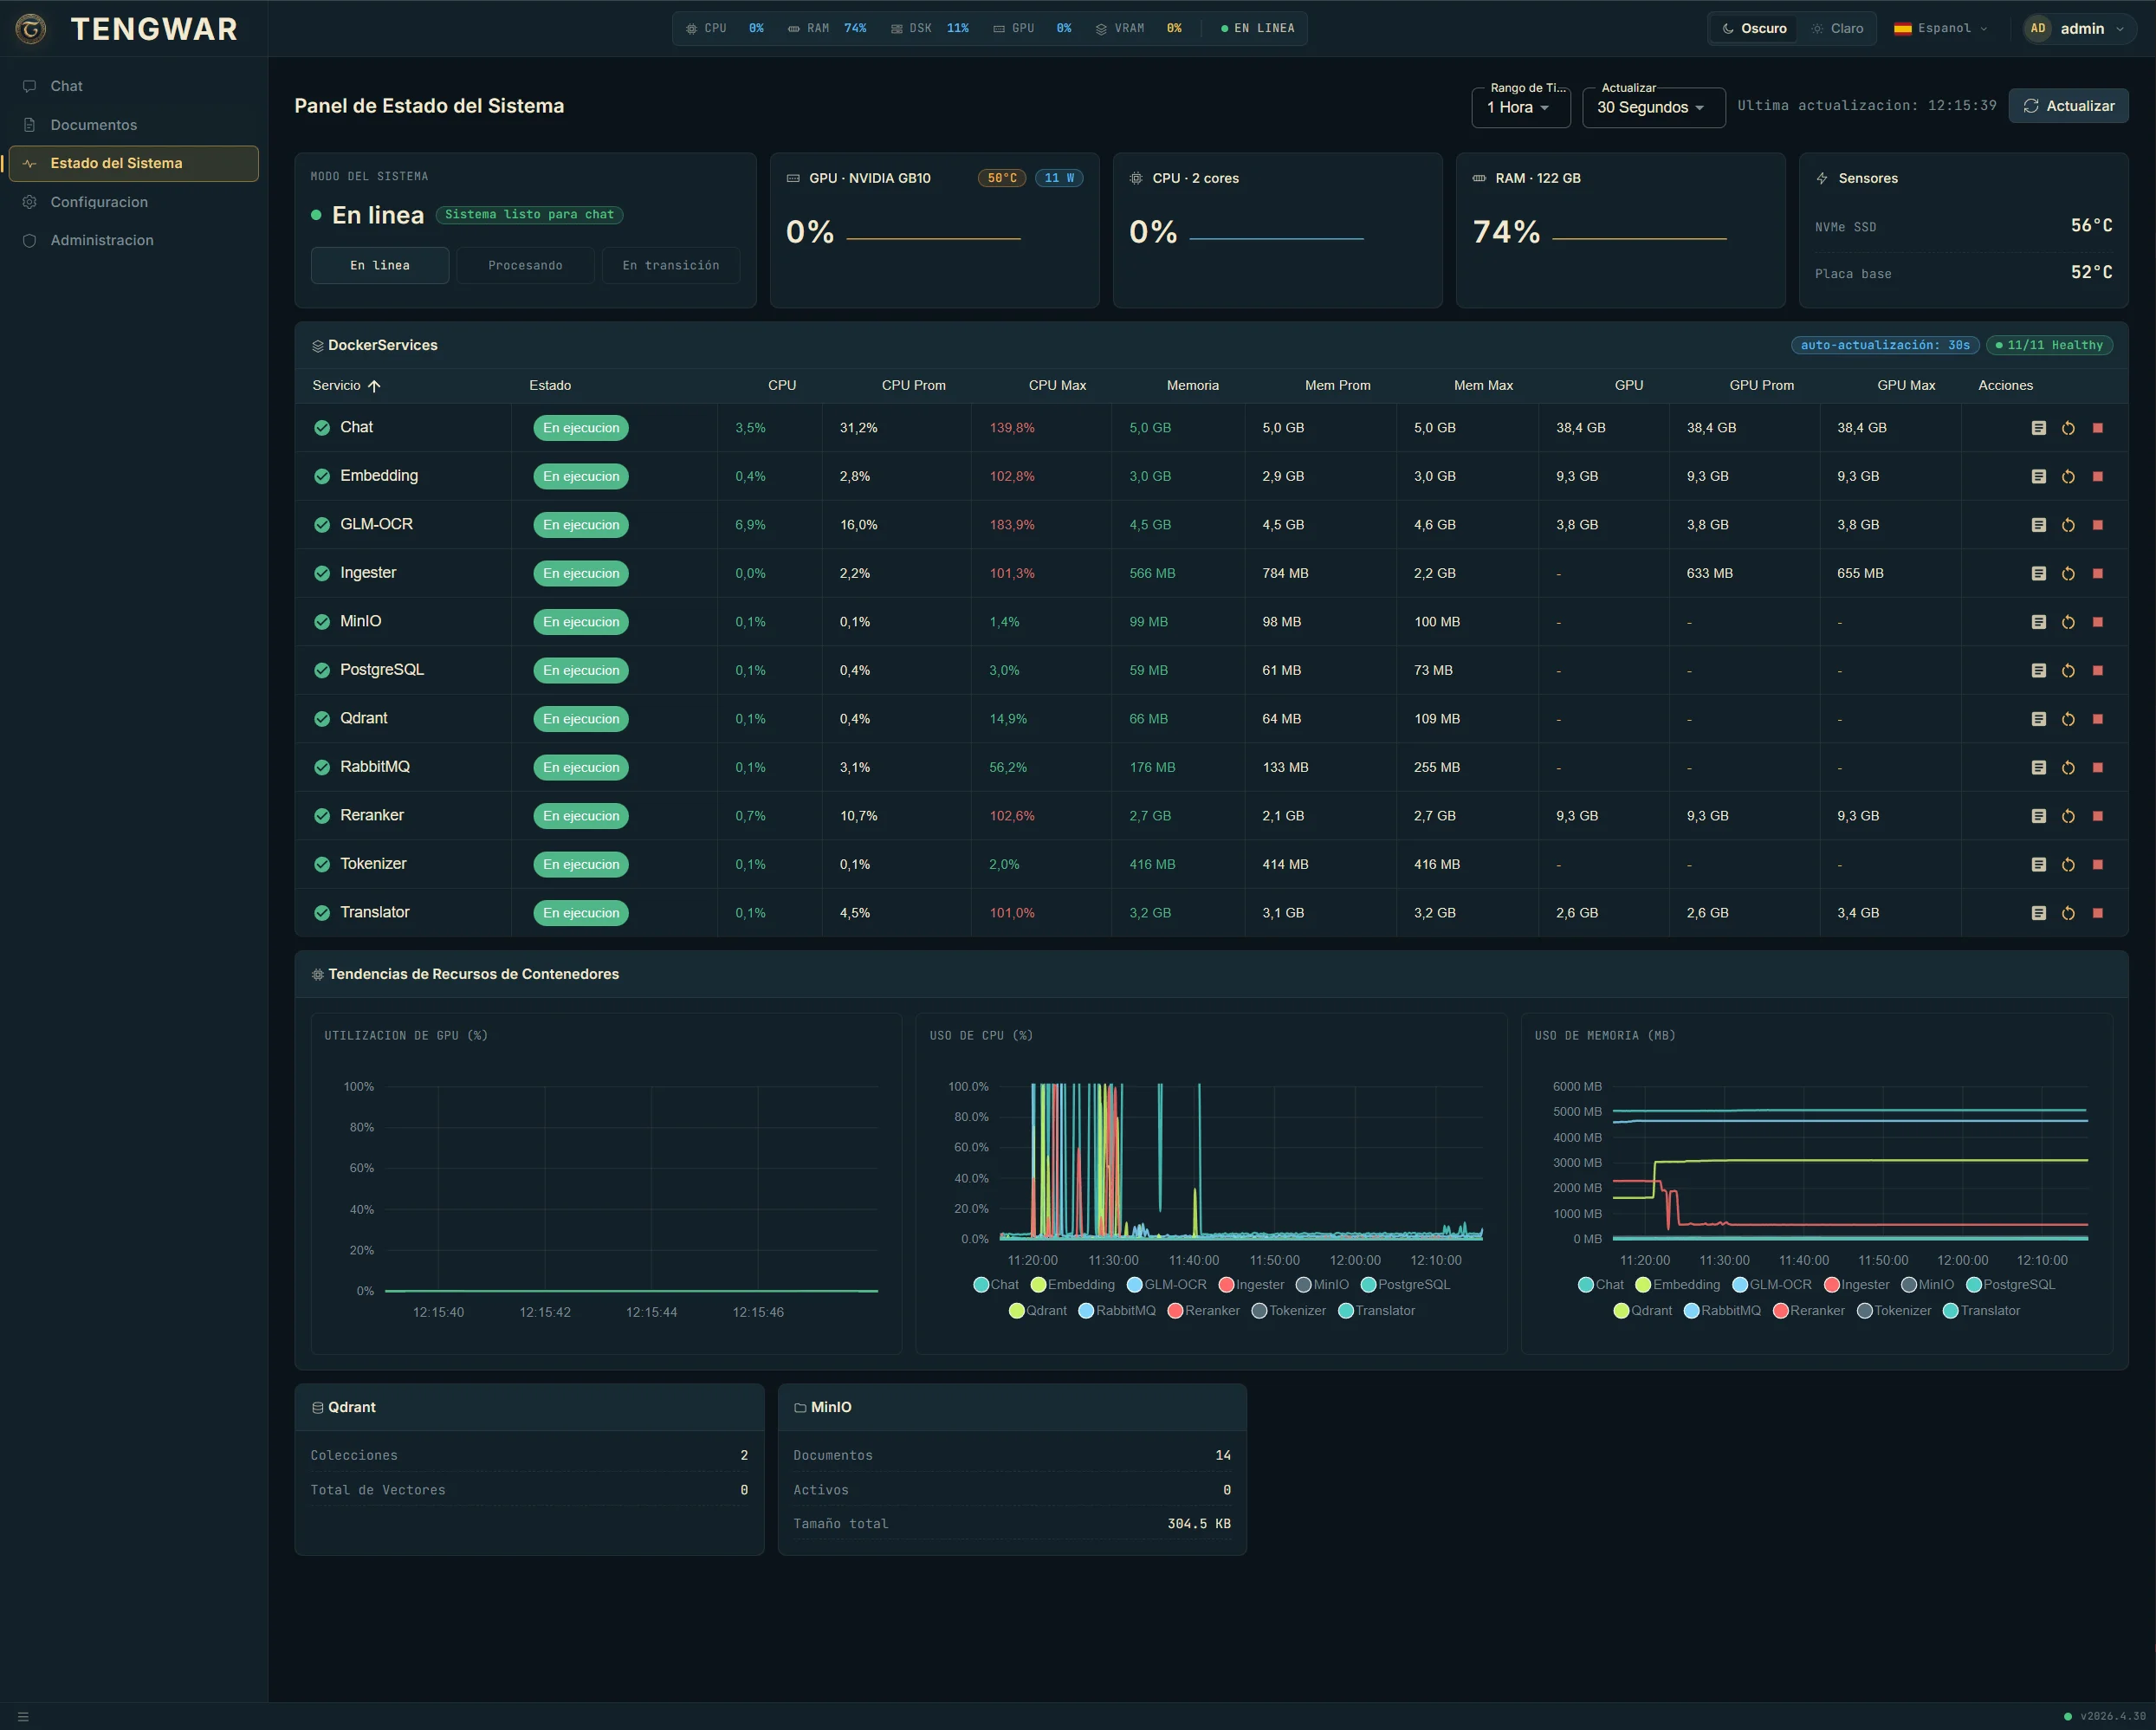Screen dimensions: 2156x1730
Task: Sort table by GPU Prom column
Action: pyautogui.click(x=1761, y=386)
